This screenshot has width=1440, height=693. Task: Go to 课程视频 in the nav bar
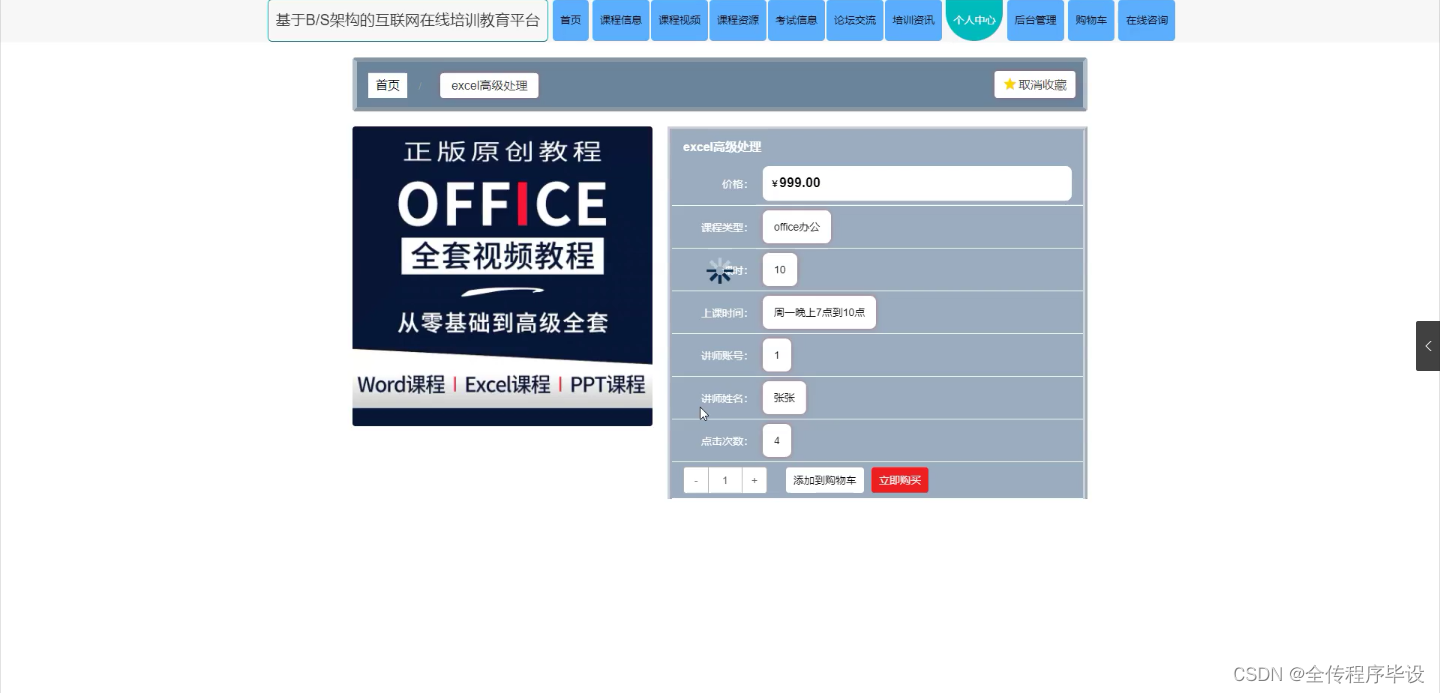coord(680,20)
